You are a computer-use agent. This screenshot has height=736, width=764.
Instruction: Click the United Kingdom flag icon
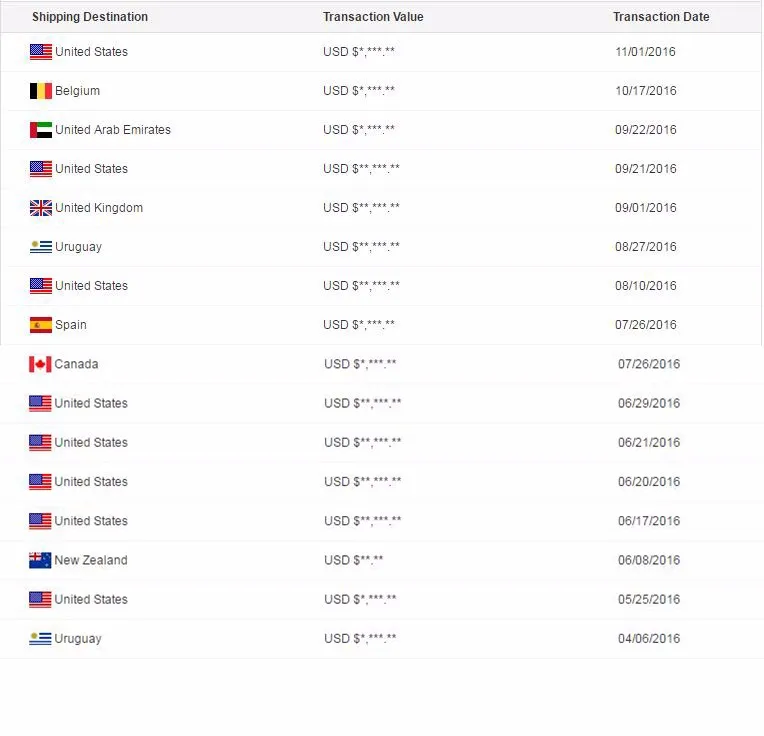41,208
